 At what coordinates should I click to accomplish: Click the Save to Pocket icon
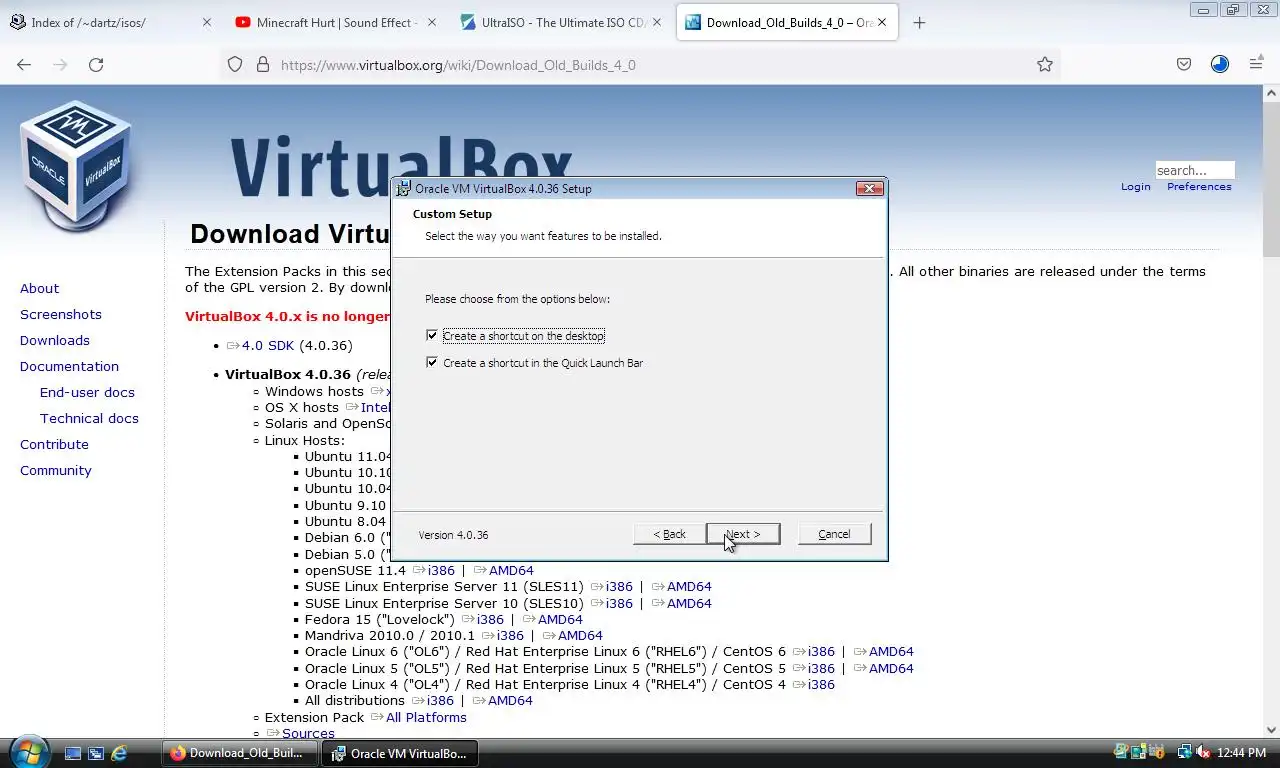(x=1184, y=64)
